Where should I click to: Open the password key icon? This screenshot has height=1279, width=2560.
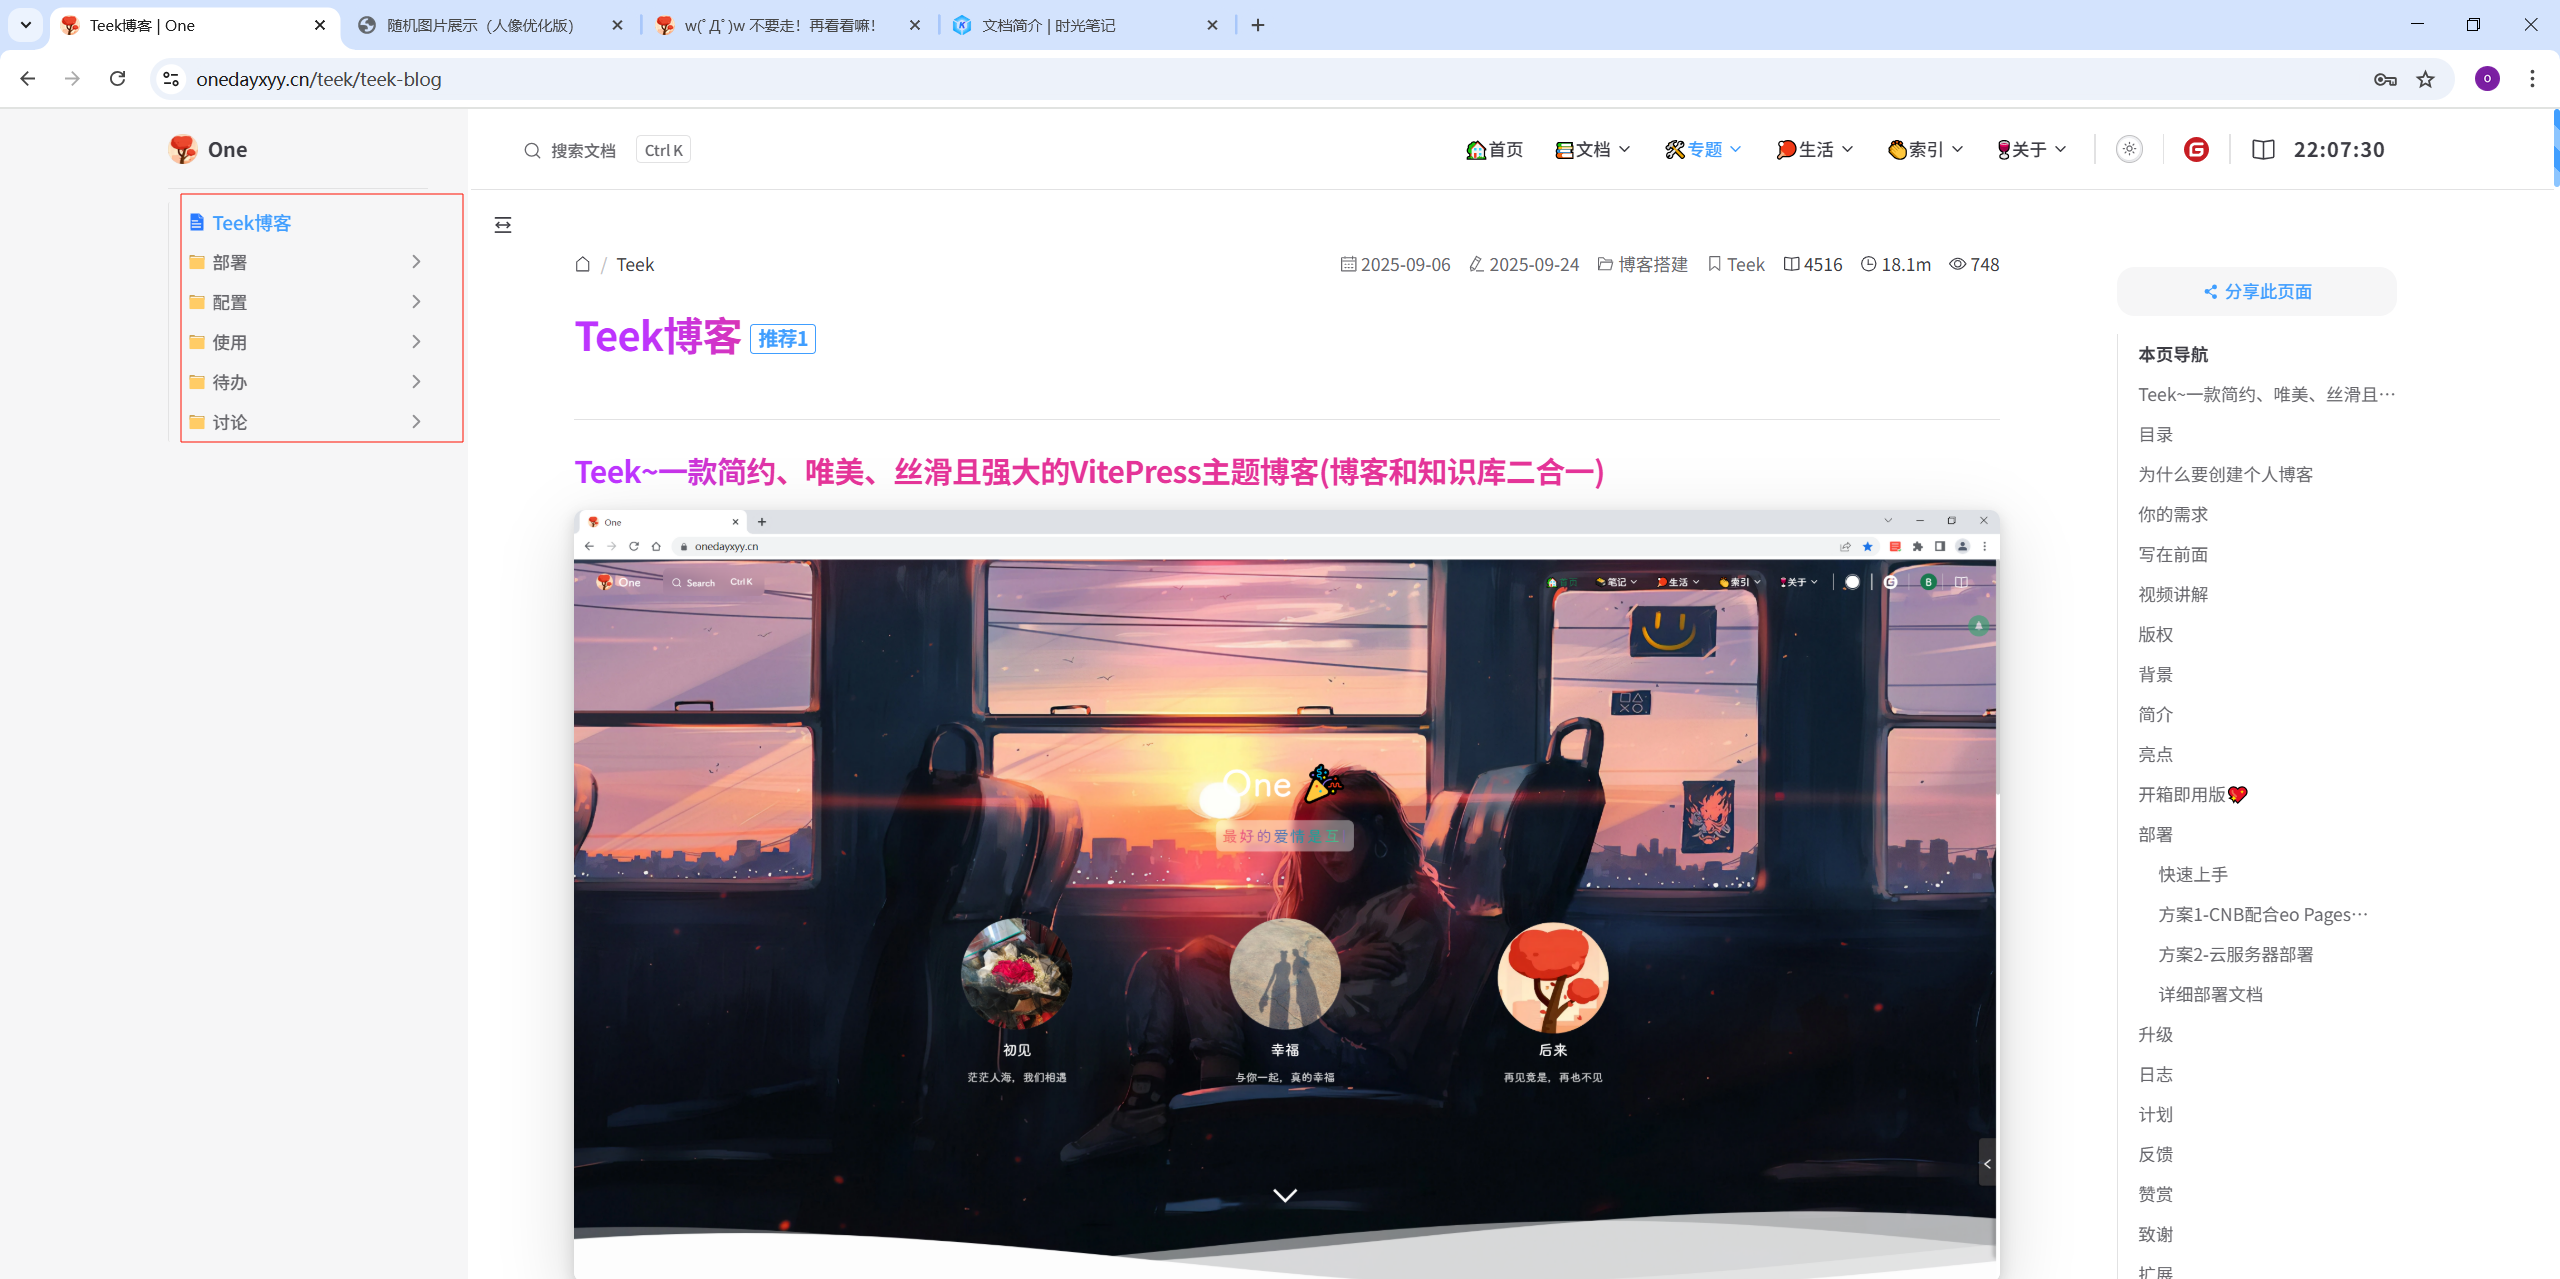[2385, 79]
